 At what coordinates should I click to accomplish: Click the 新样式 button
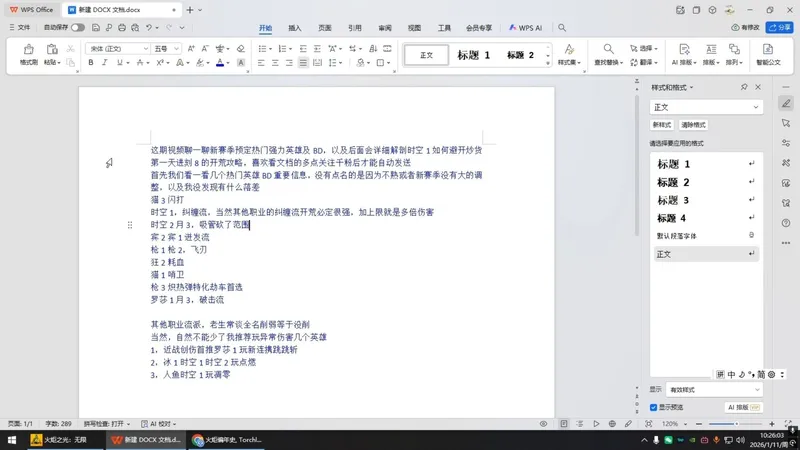[662, 125]
